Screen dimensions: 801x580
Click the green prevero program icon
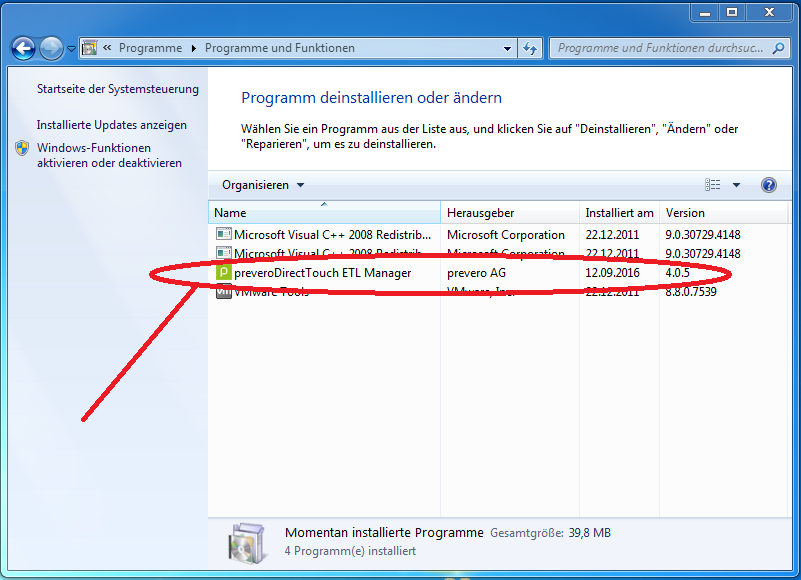(223, 272)
